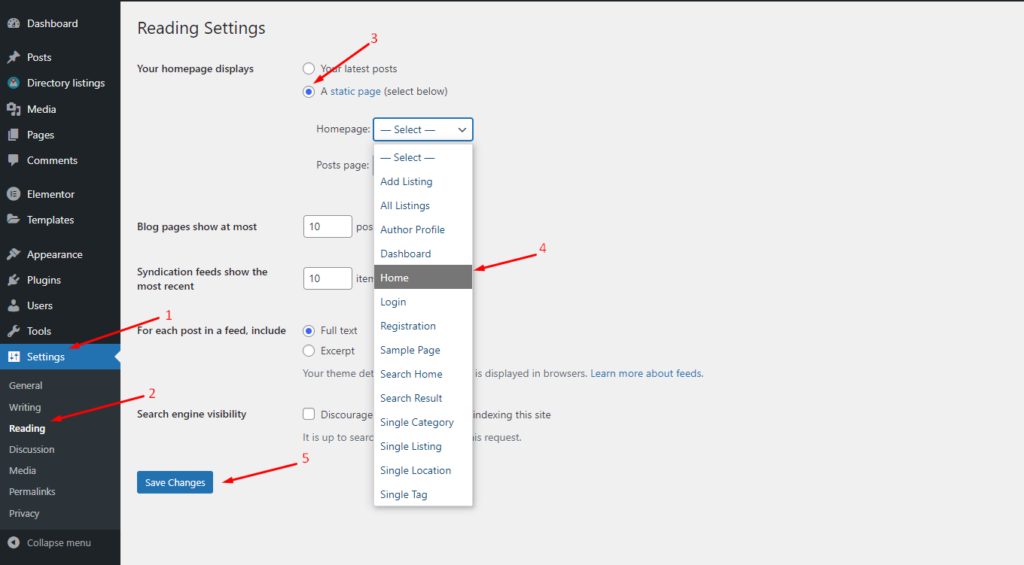
Task: Open the Permalinks settings submenu item
Action: pos(32,492)
